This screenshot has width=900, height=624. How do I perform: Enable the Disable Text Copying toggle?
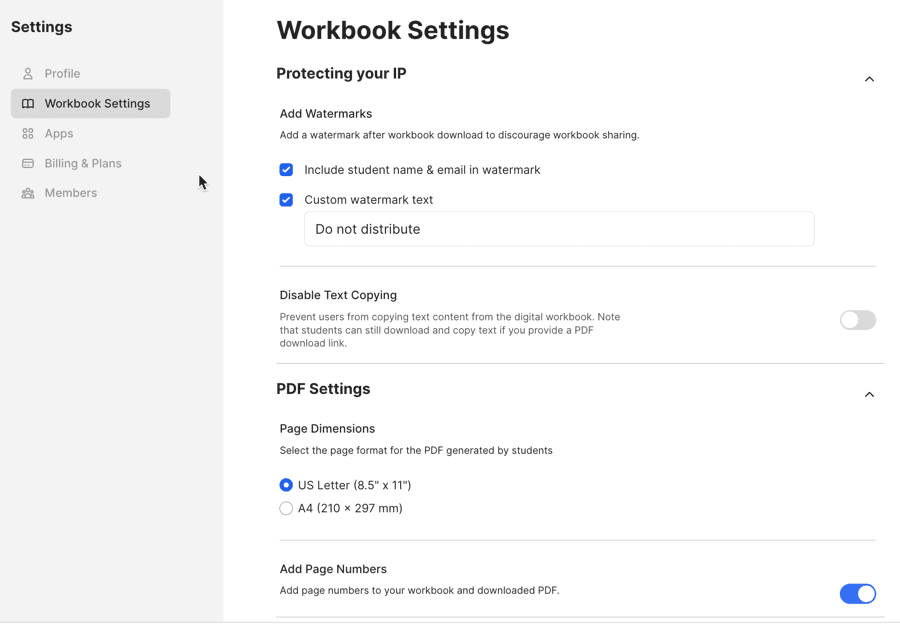tap(857, 320)
